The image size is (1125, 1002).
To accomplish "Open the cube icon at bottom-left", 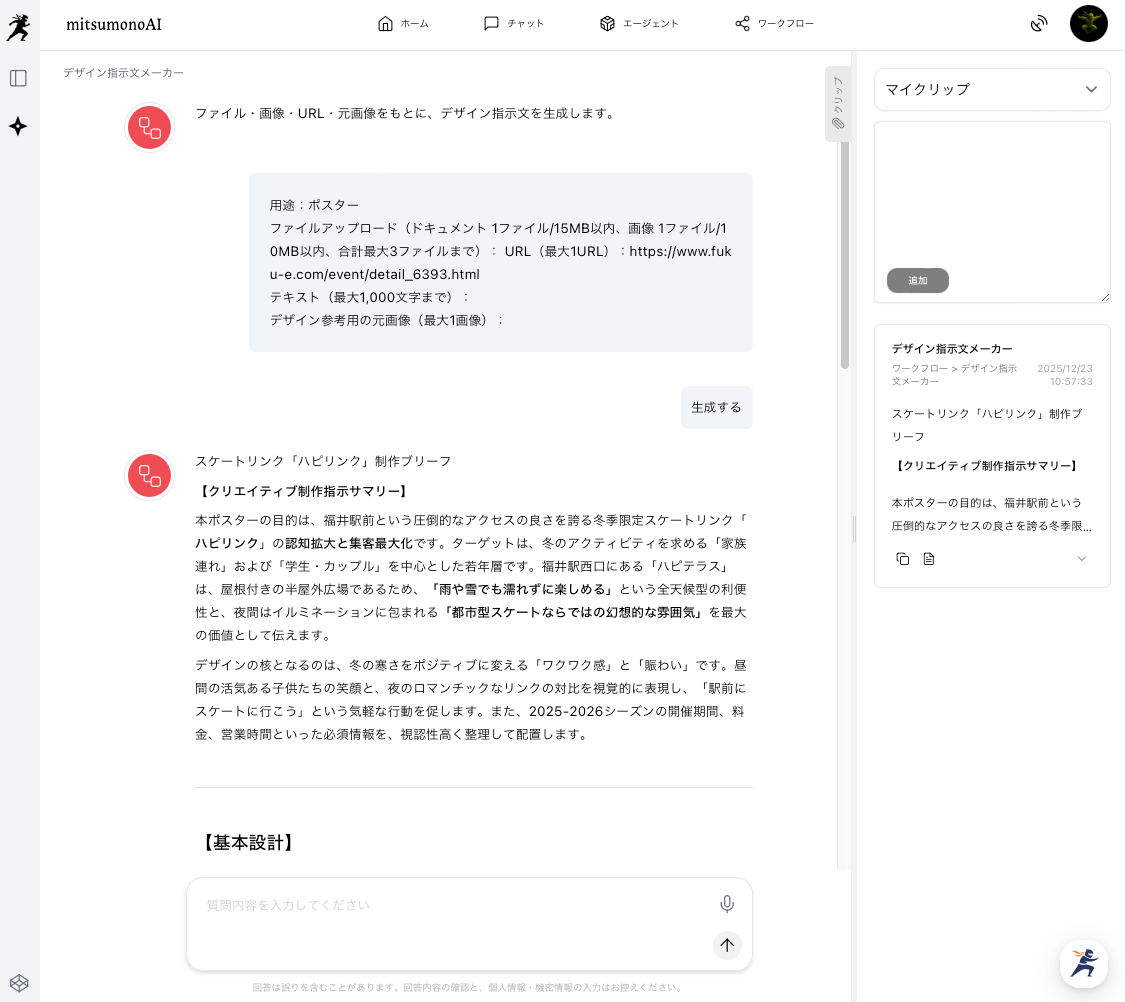I will point(19,982).
